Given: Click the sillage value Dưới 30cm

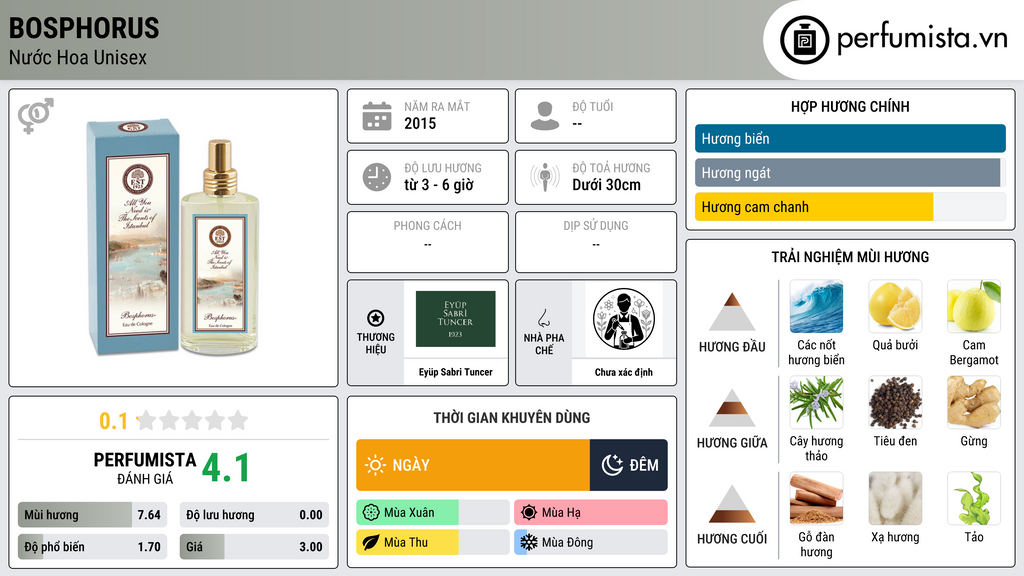Looking at the screenshot, I should [606, 185].
